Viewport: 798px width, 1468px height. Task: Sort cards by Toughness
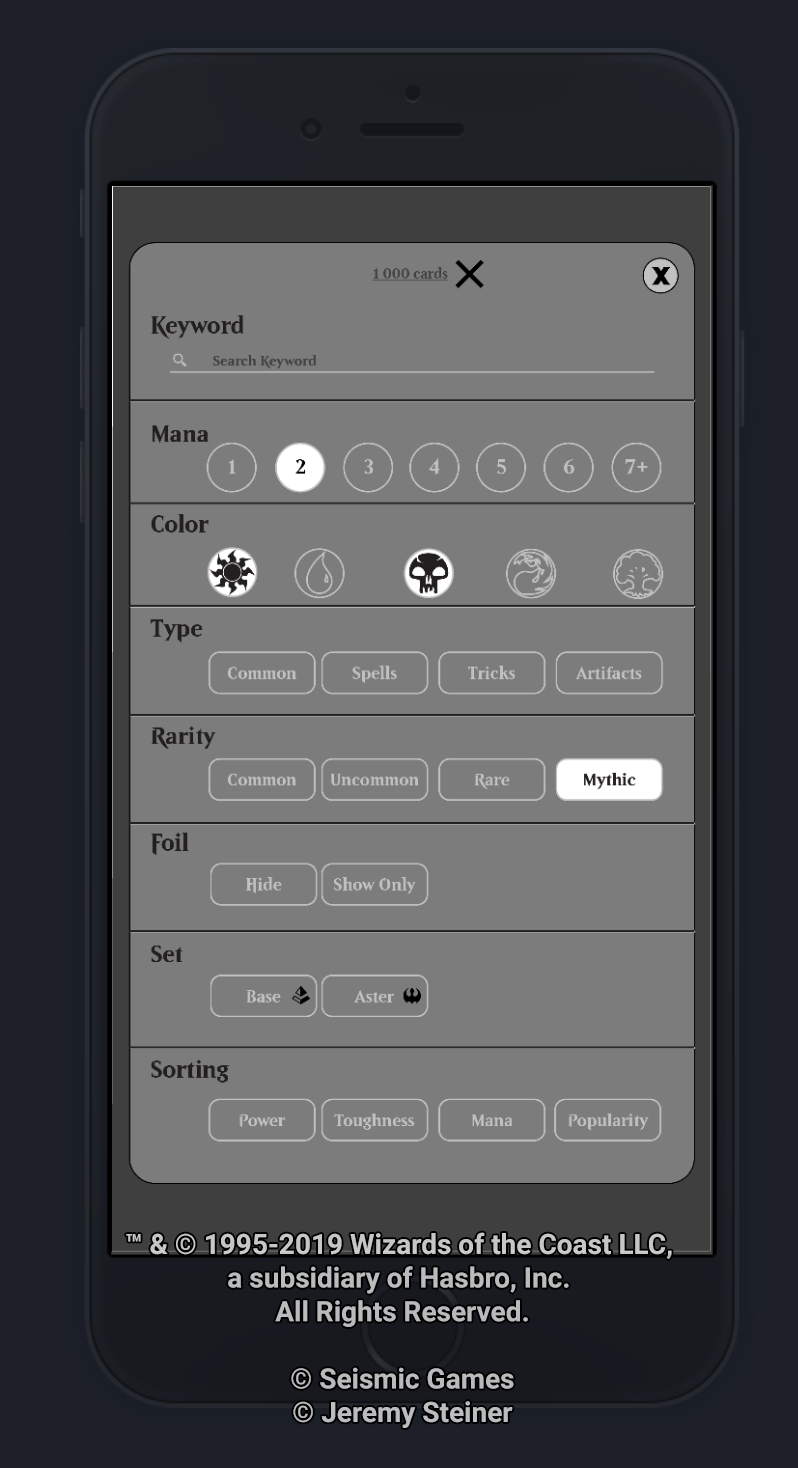374,1120
